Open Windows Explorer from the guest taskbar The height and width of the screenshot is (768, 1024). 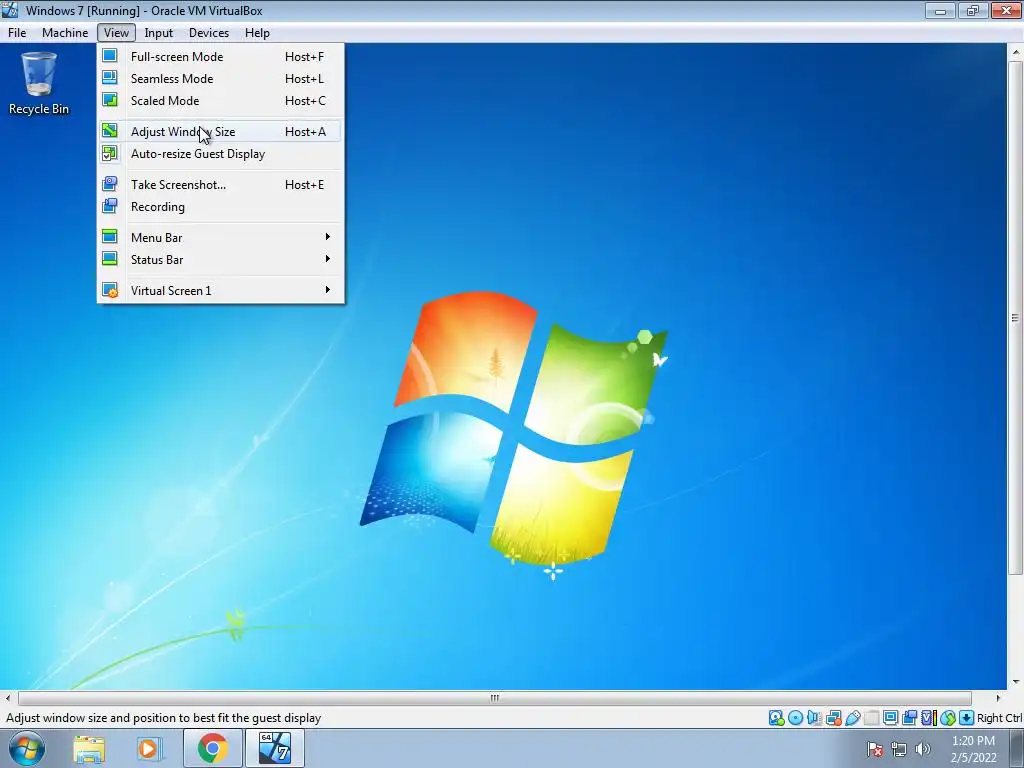tap(89, 749)
